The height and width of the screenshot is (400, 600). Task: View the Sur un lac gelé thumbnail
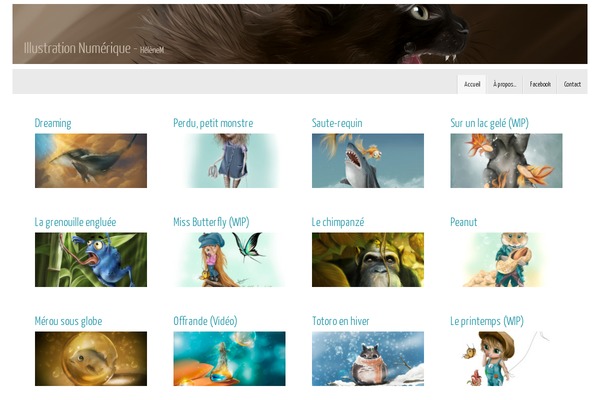click(x=506, y=160)
